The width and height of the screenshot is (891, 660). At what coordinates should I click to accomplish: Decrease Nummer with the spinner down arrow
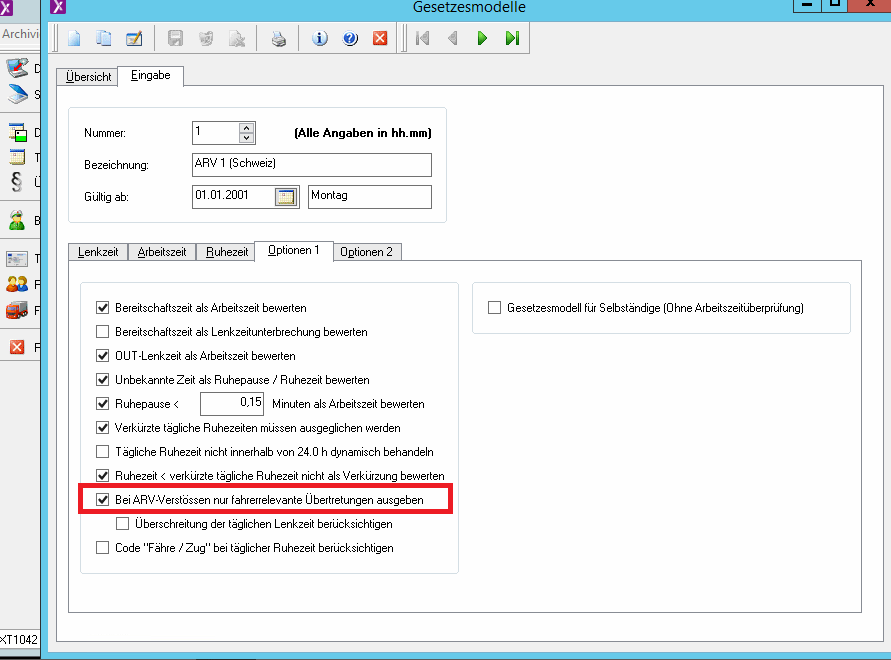(247, 138)
